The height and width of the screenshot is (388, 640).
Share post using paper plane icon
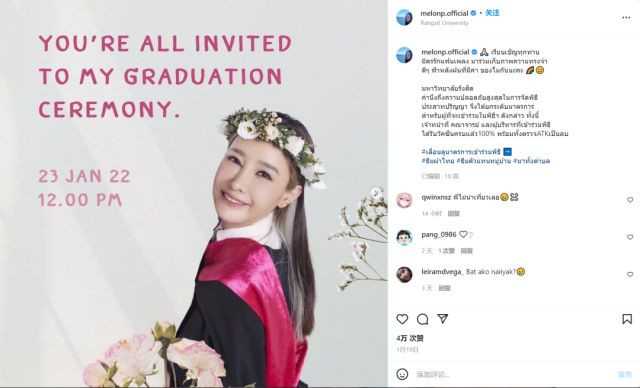click(x=443, y=319)
